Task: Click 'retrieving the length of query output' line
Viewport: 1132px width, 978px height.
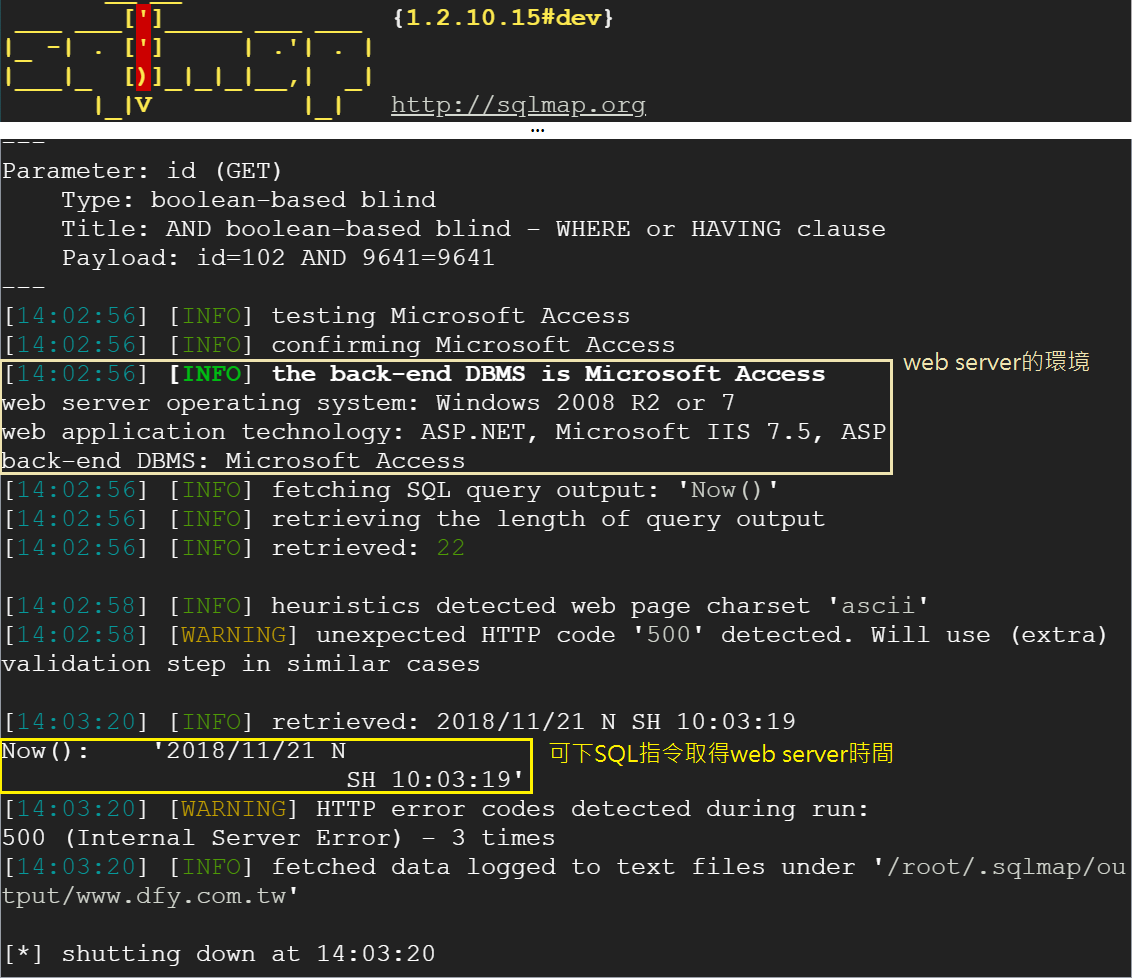Action: tap(414, 519)
